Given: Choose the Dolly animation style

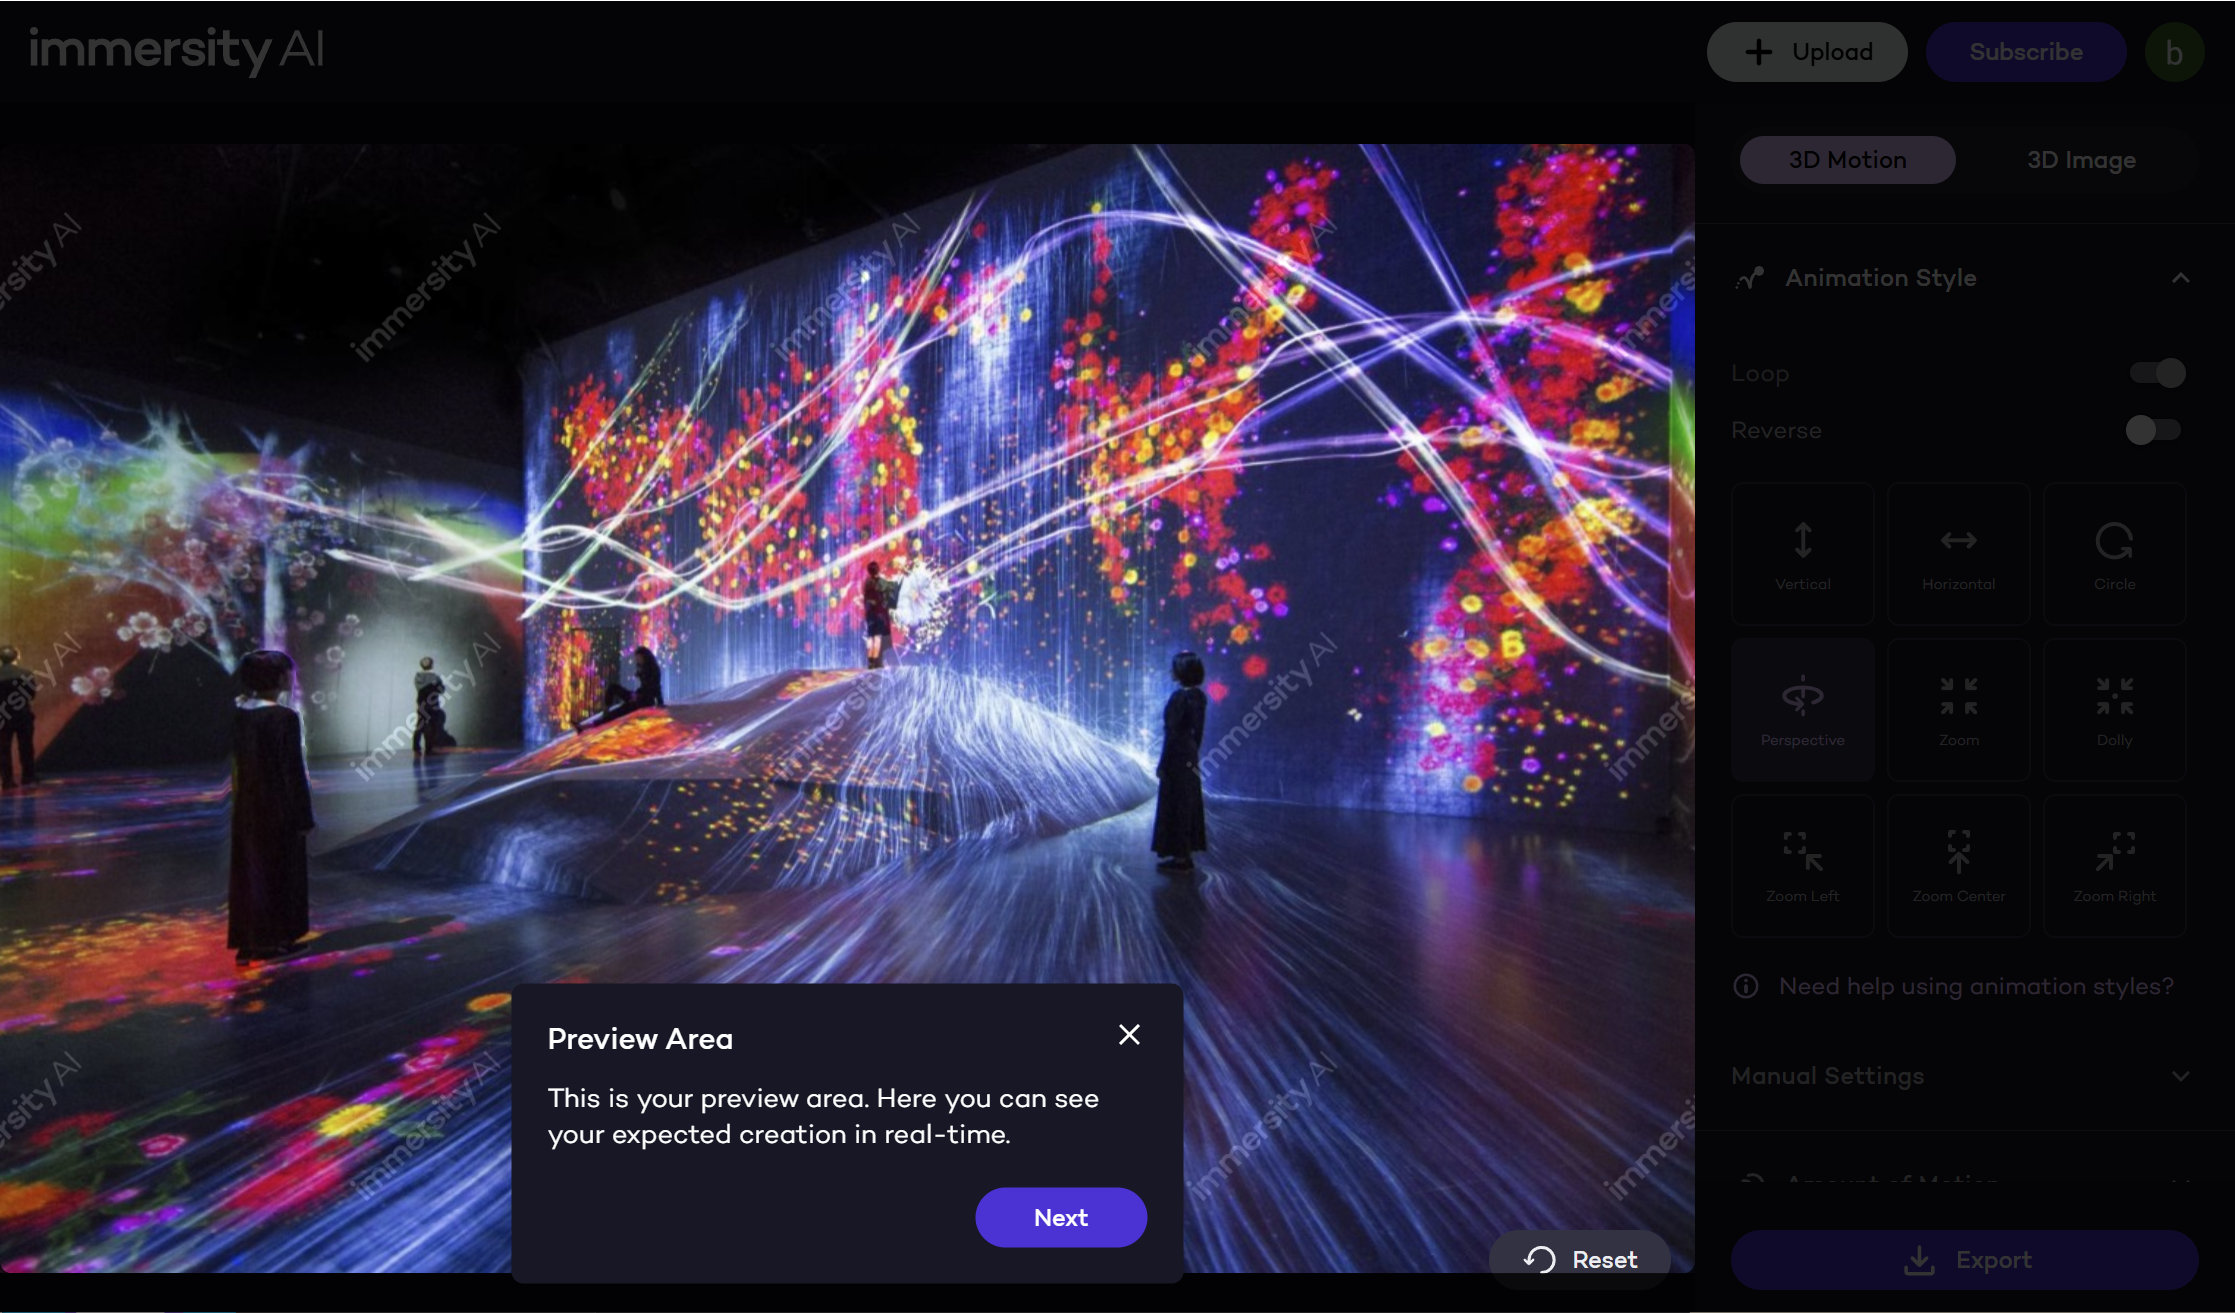Looking at the screenshot, I should [2114, 710].
